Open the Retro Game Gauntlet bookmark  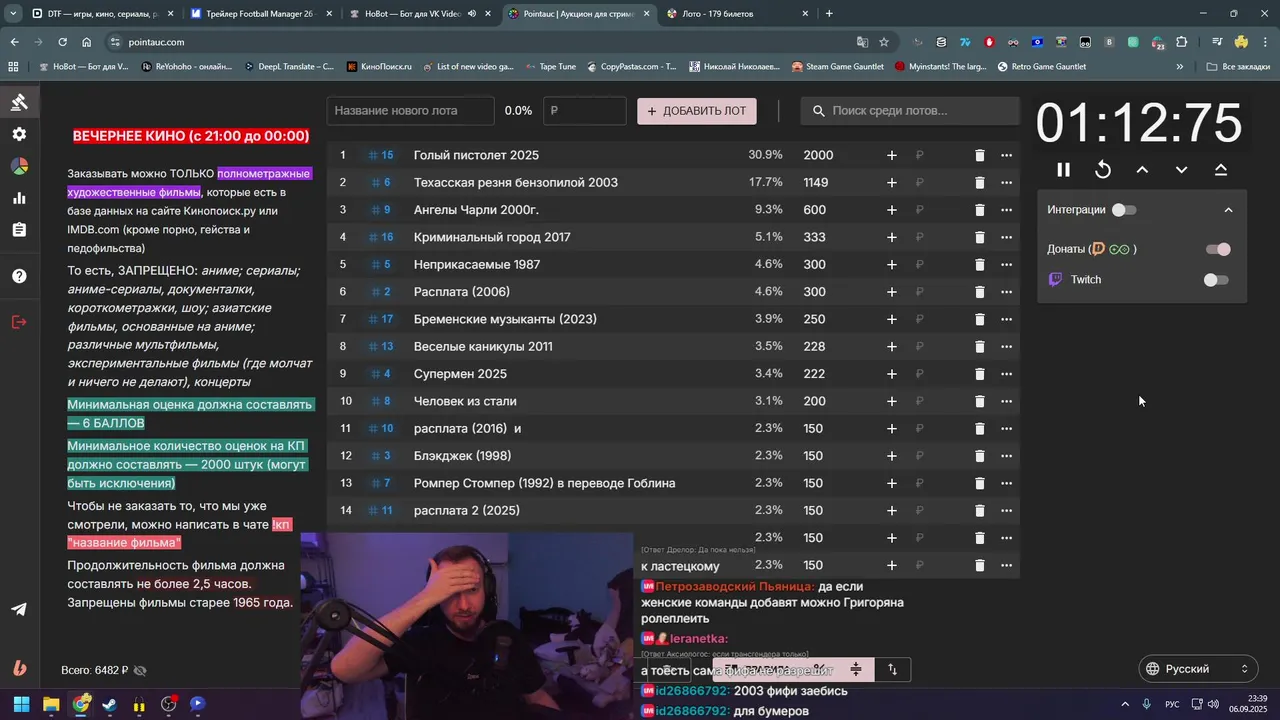click(x=1041, y=67)
